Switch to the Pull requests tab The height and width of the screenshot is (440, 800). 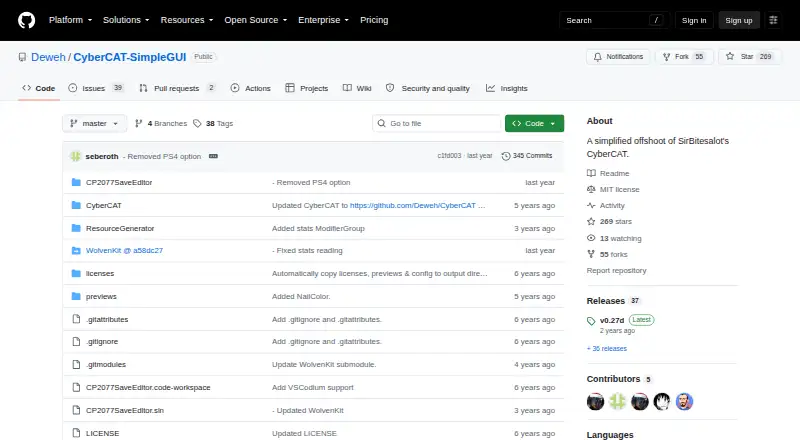pyautogui.click(x=177, y=88)
